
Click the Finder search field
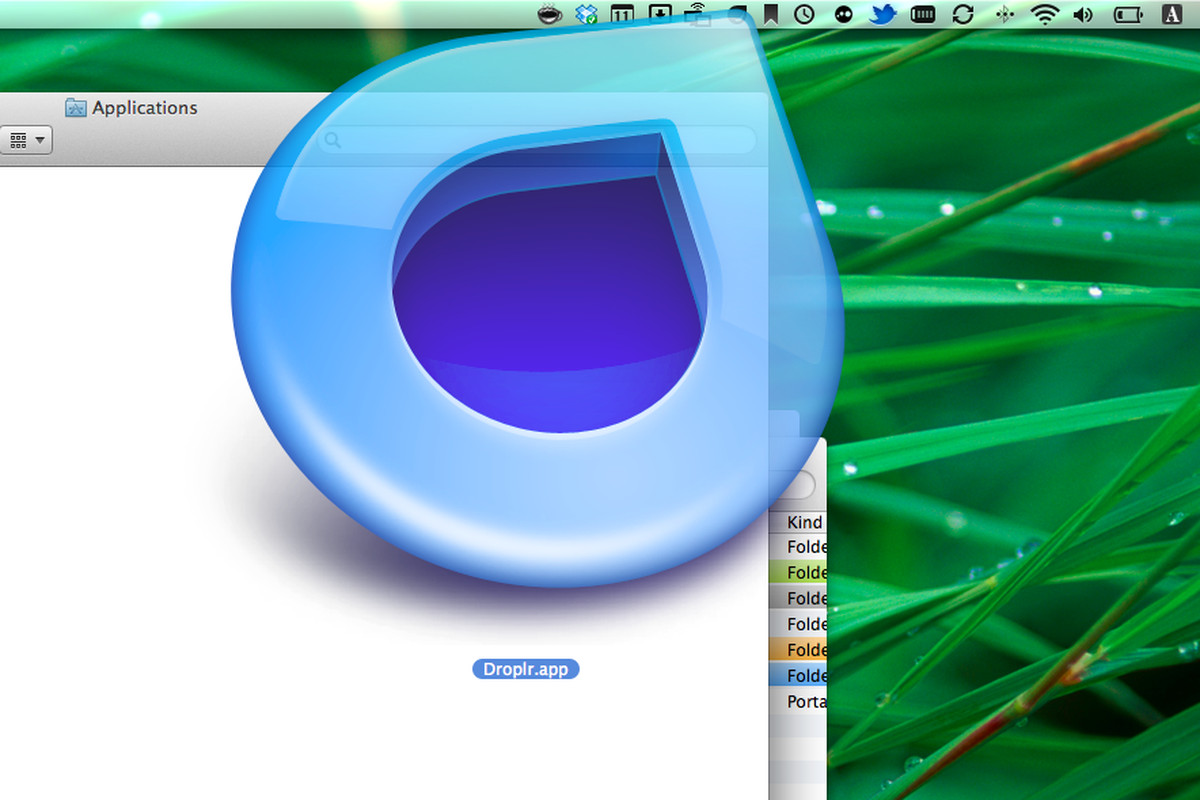[x=537, y=140]
